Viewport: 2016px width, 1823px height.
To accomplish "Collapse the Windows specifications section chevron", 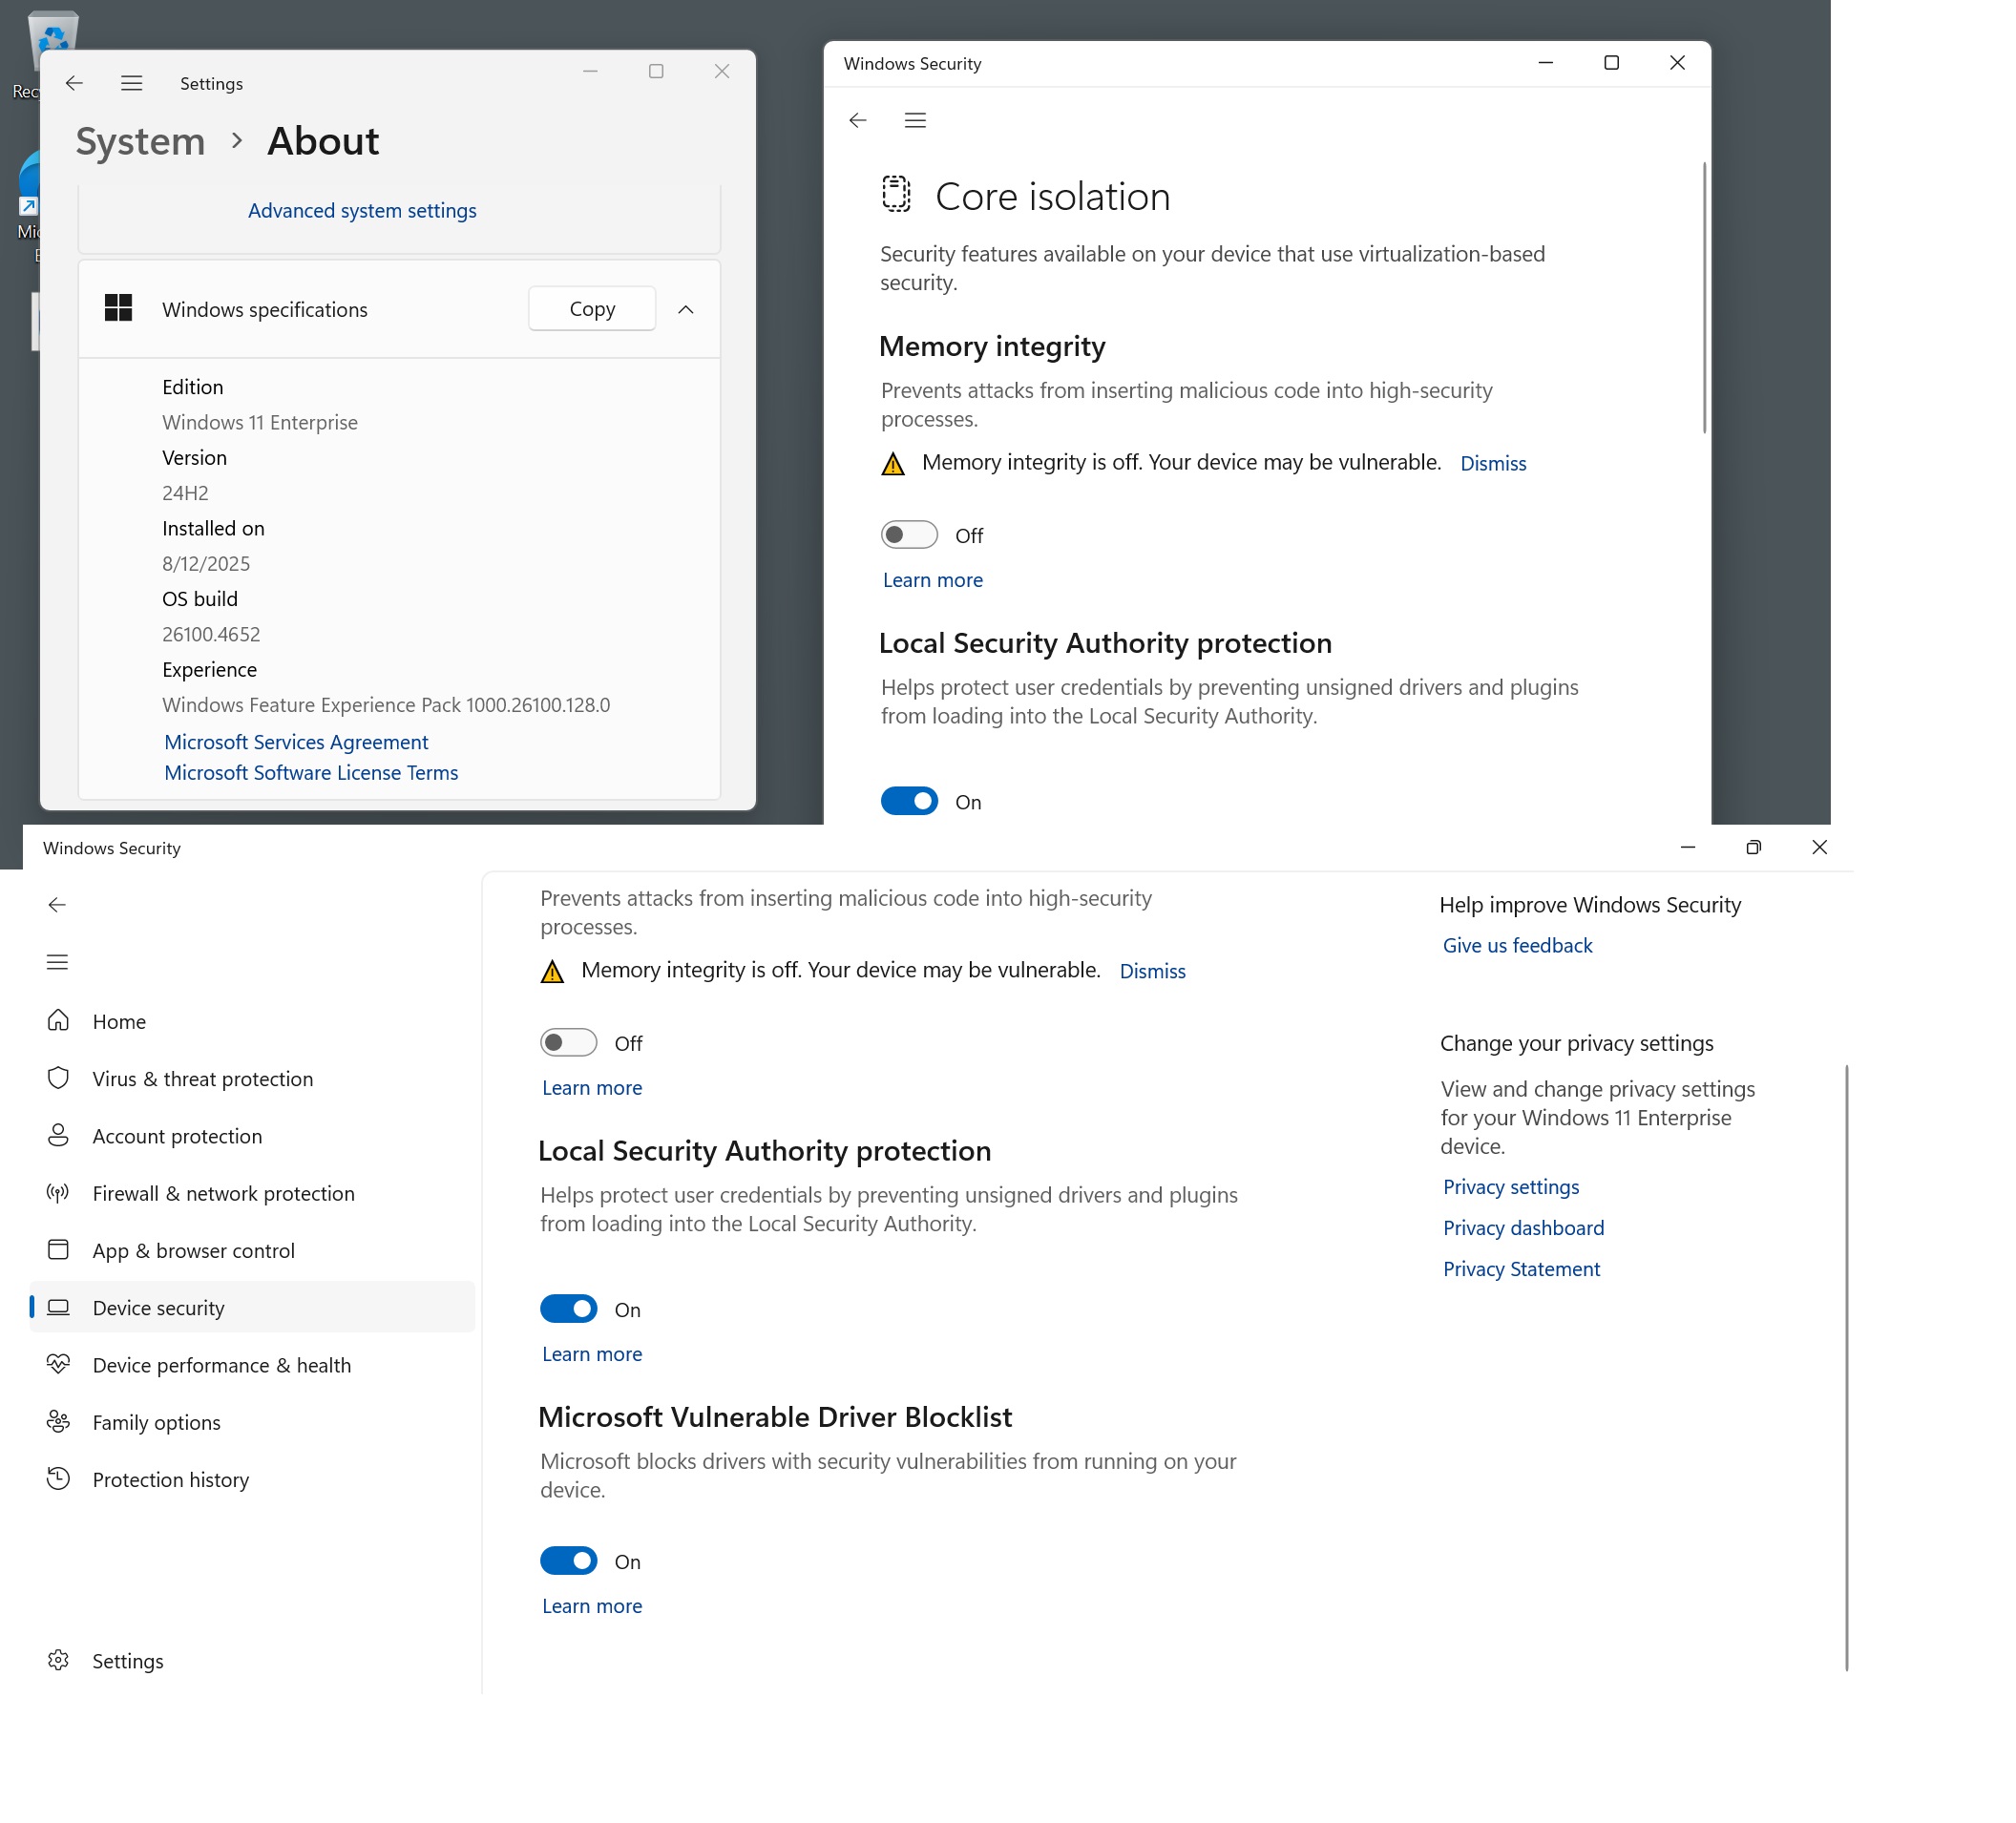I will click(x=685, y=309).
